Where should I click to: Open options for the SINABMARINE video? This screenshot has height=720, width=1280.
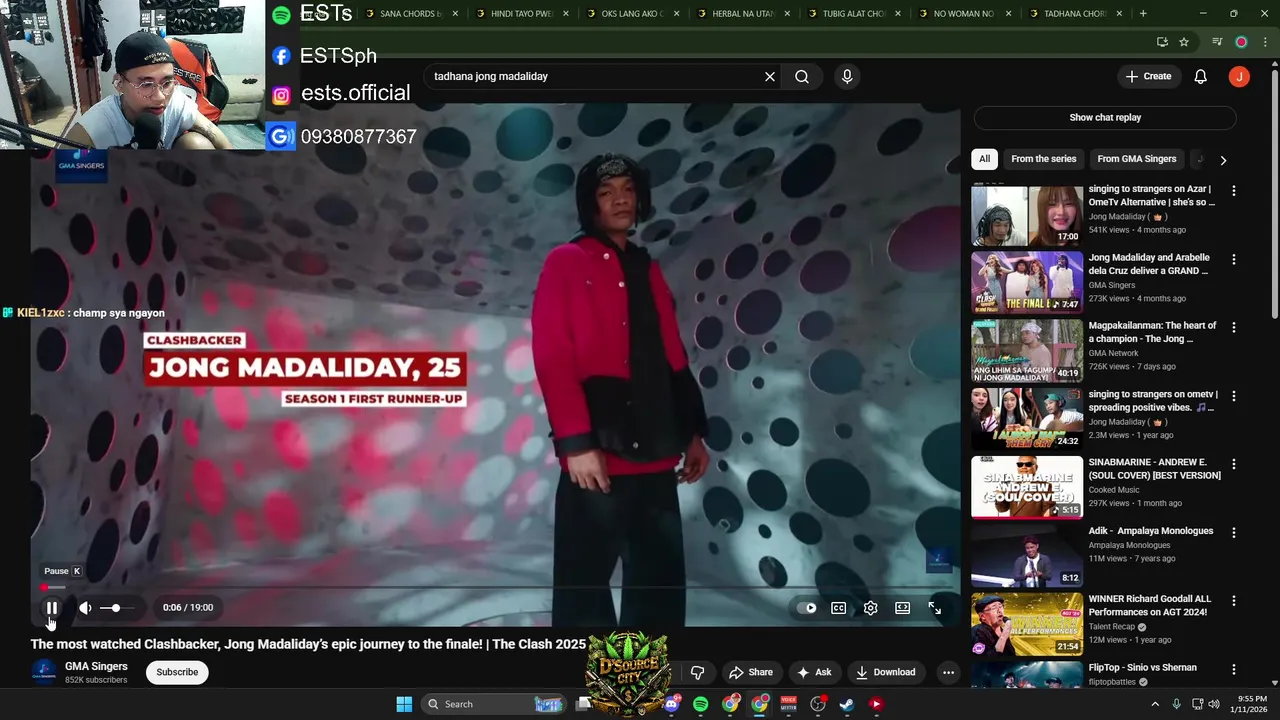tap(1234, 464)
